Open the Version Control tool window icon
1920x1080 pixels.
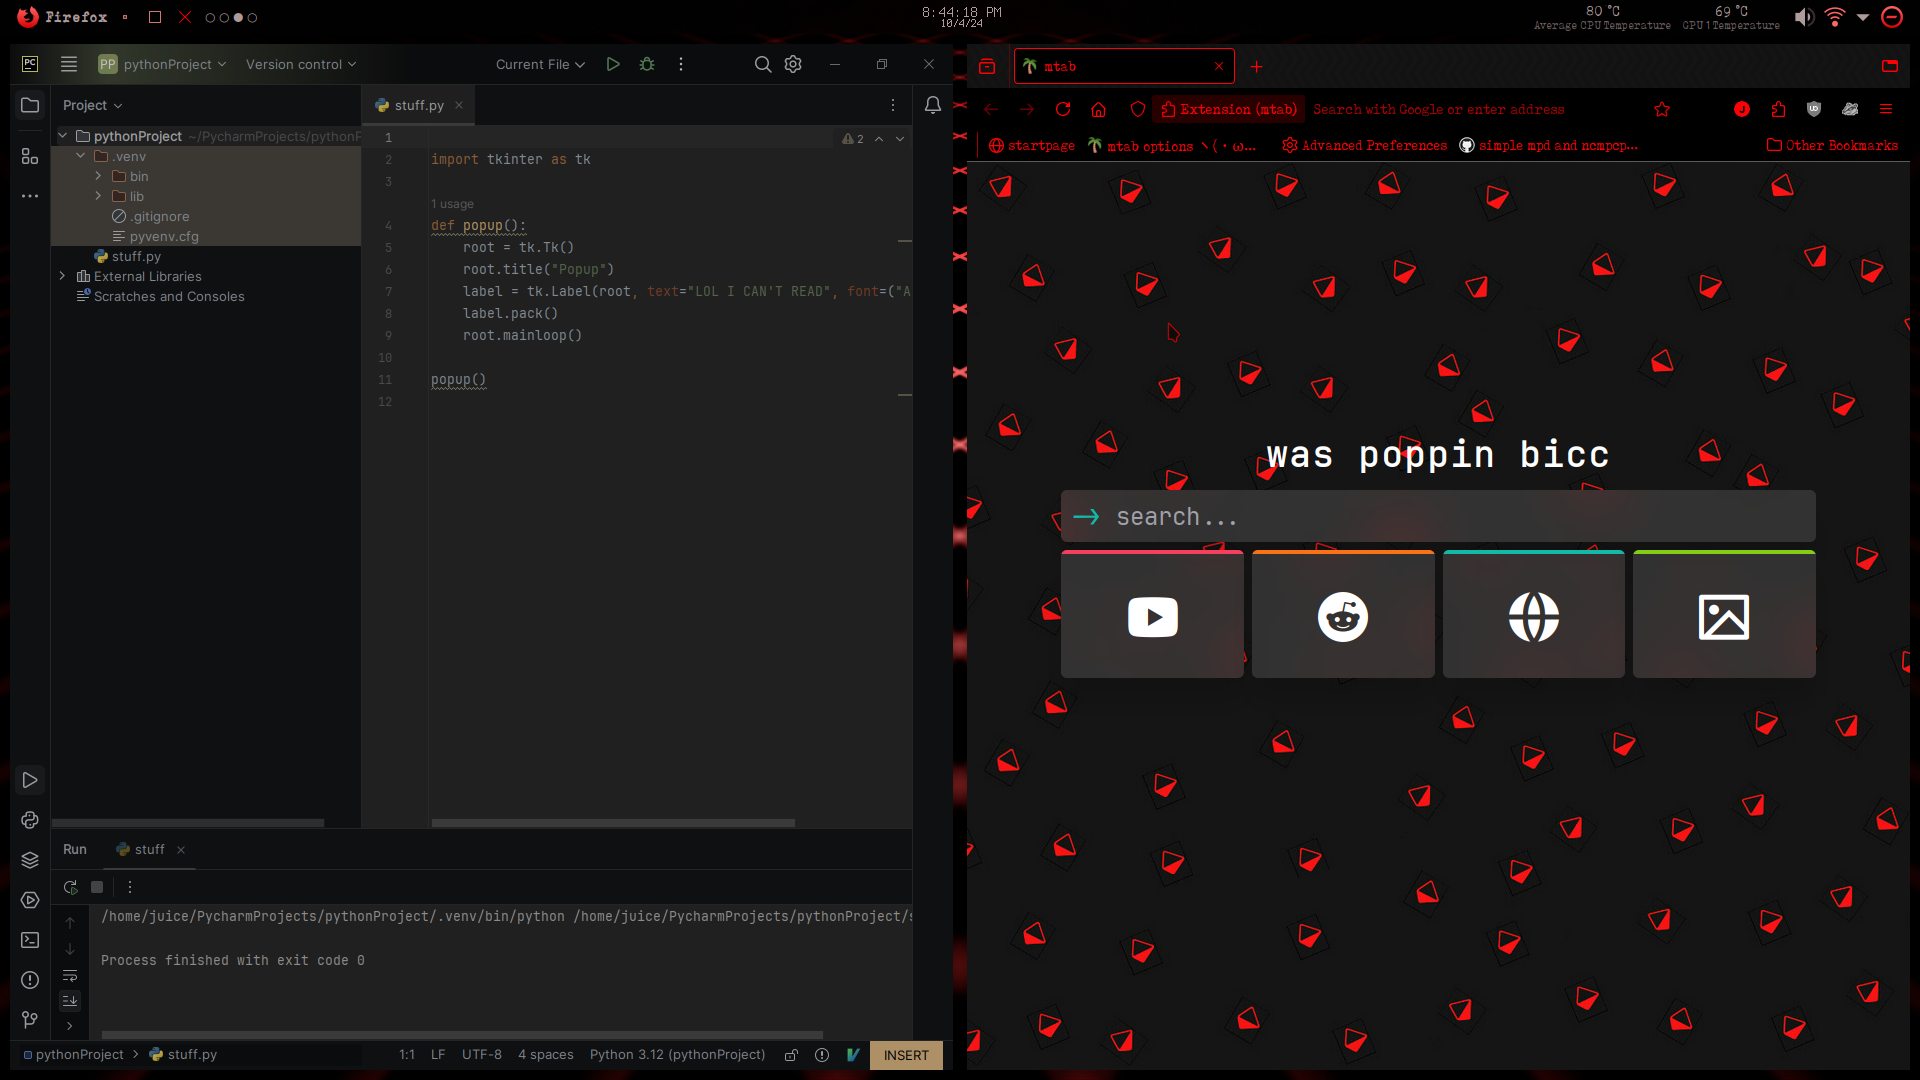coord(29,1020)
